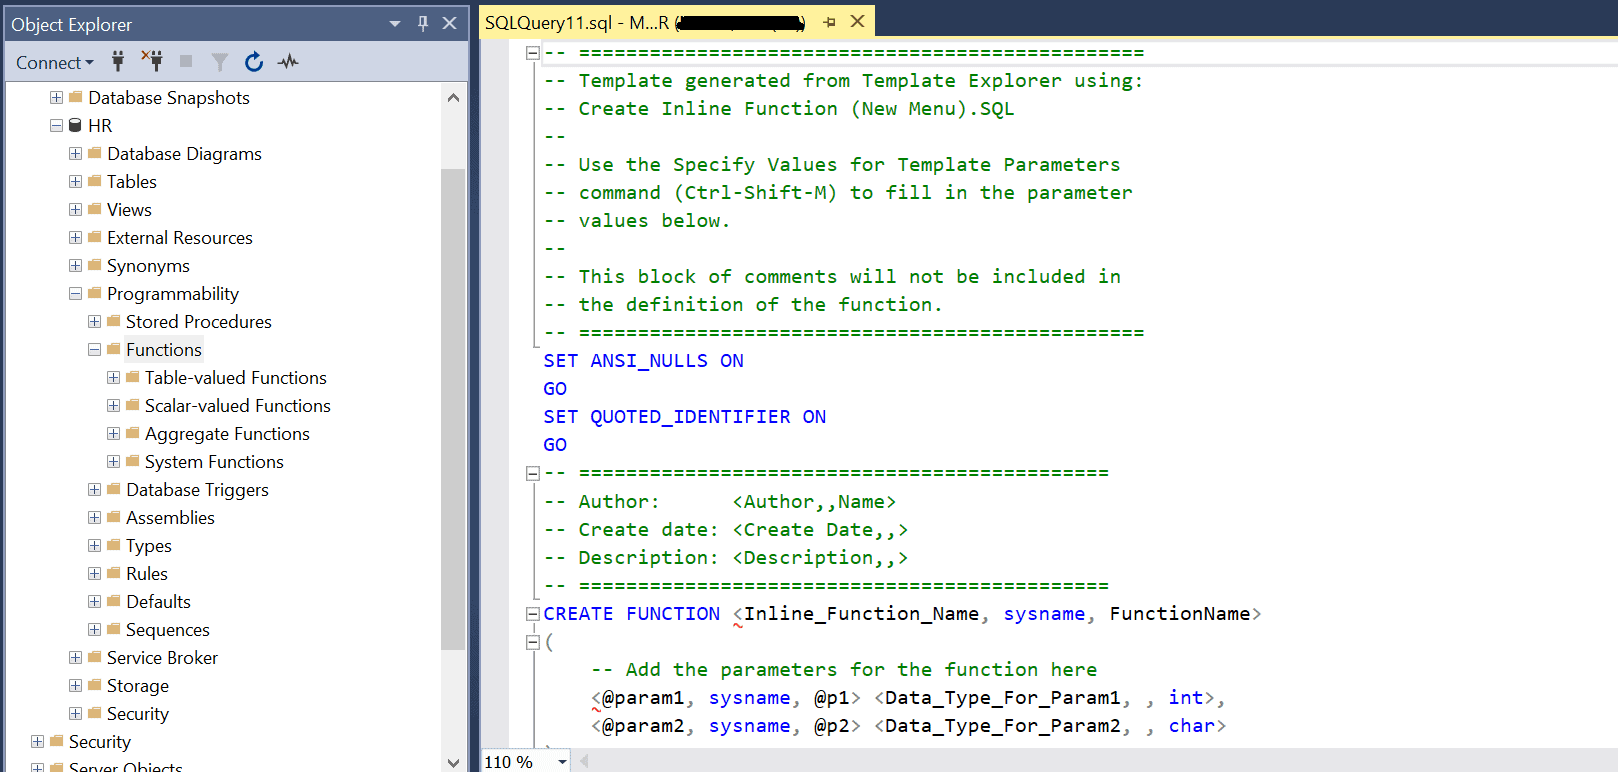Open Object Explorer window position menu arrow
1618x772 pixels.
(x=395, y=24)
